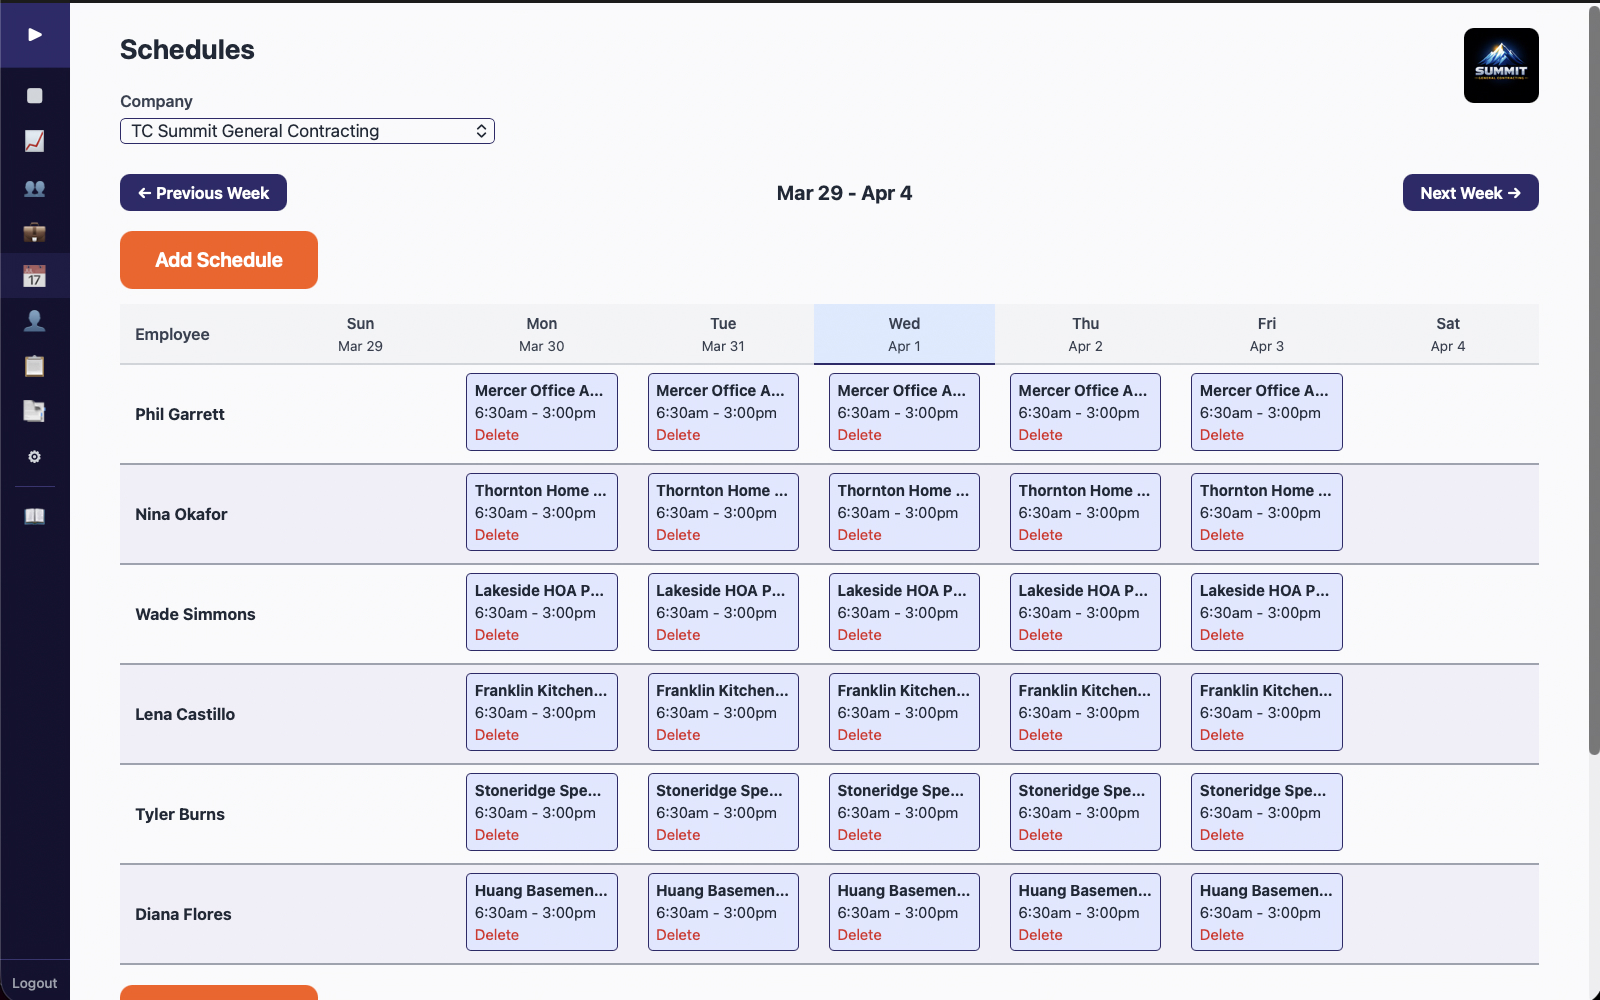Navigate using the Next Week button

tap(1470, 192)
